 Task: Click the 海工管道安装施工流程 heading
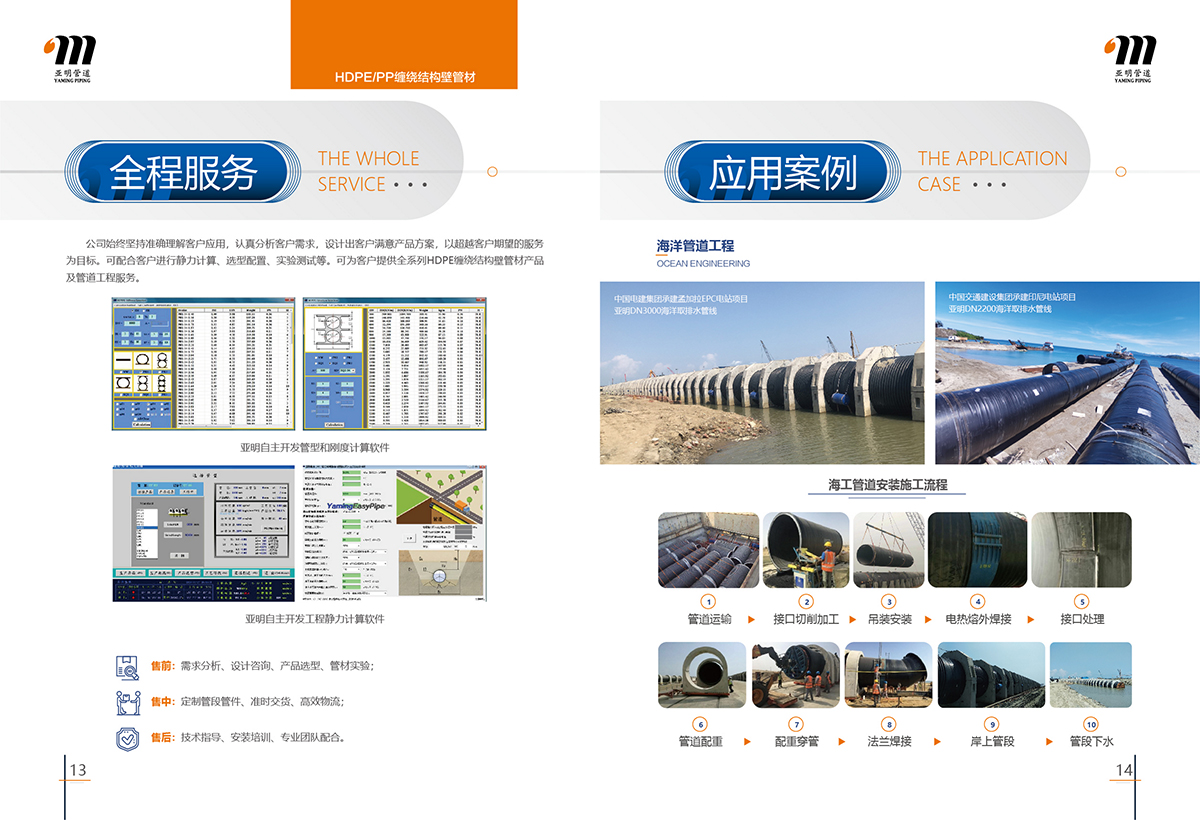pyautogui.click(x=887, y=485)
